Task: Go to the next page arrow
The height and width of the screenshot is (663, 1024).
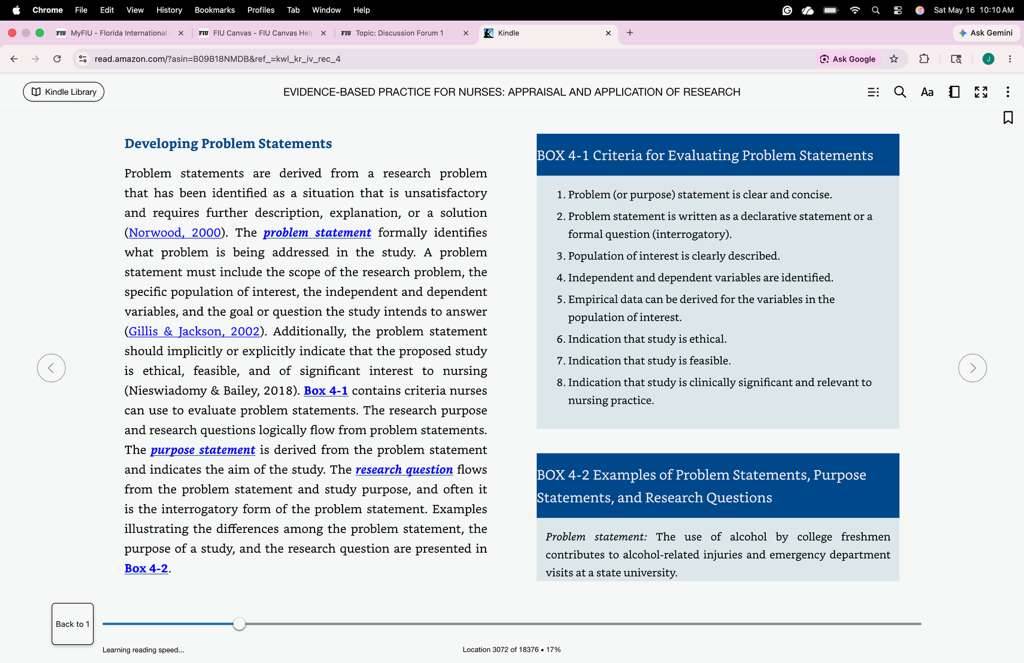Action: 972,368
